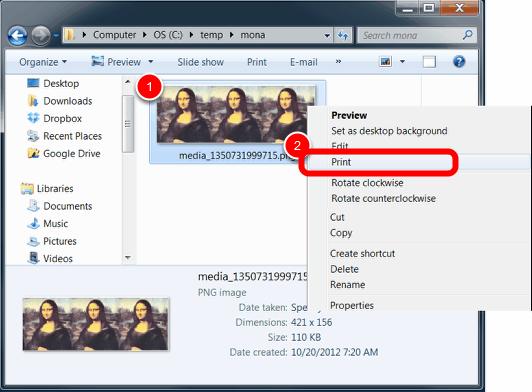
Task: Click the navigation pane scrollbar thumb
Action: tap(128, 124)
